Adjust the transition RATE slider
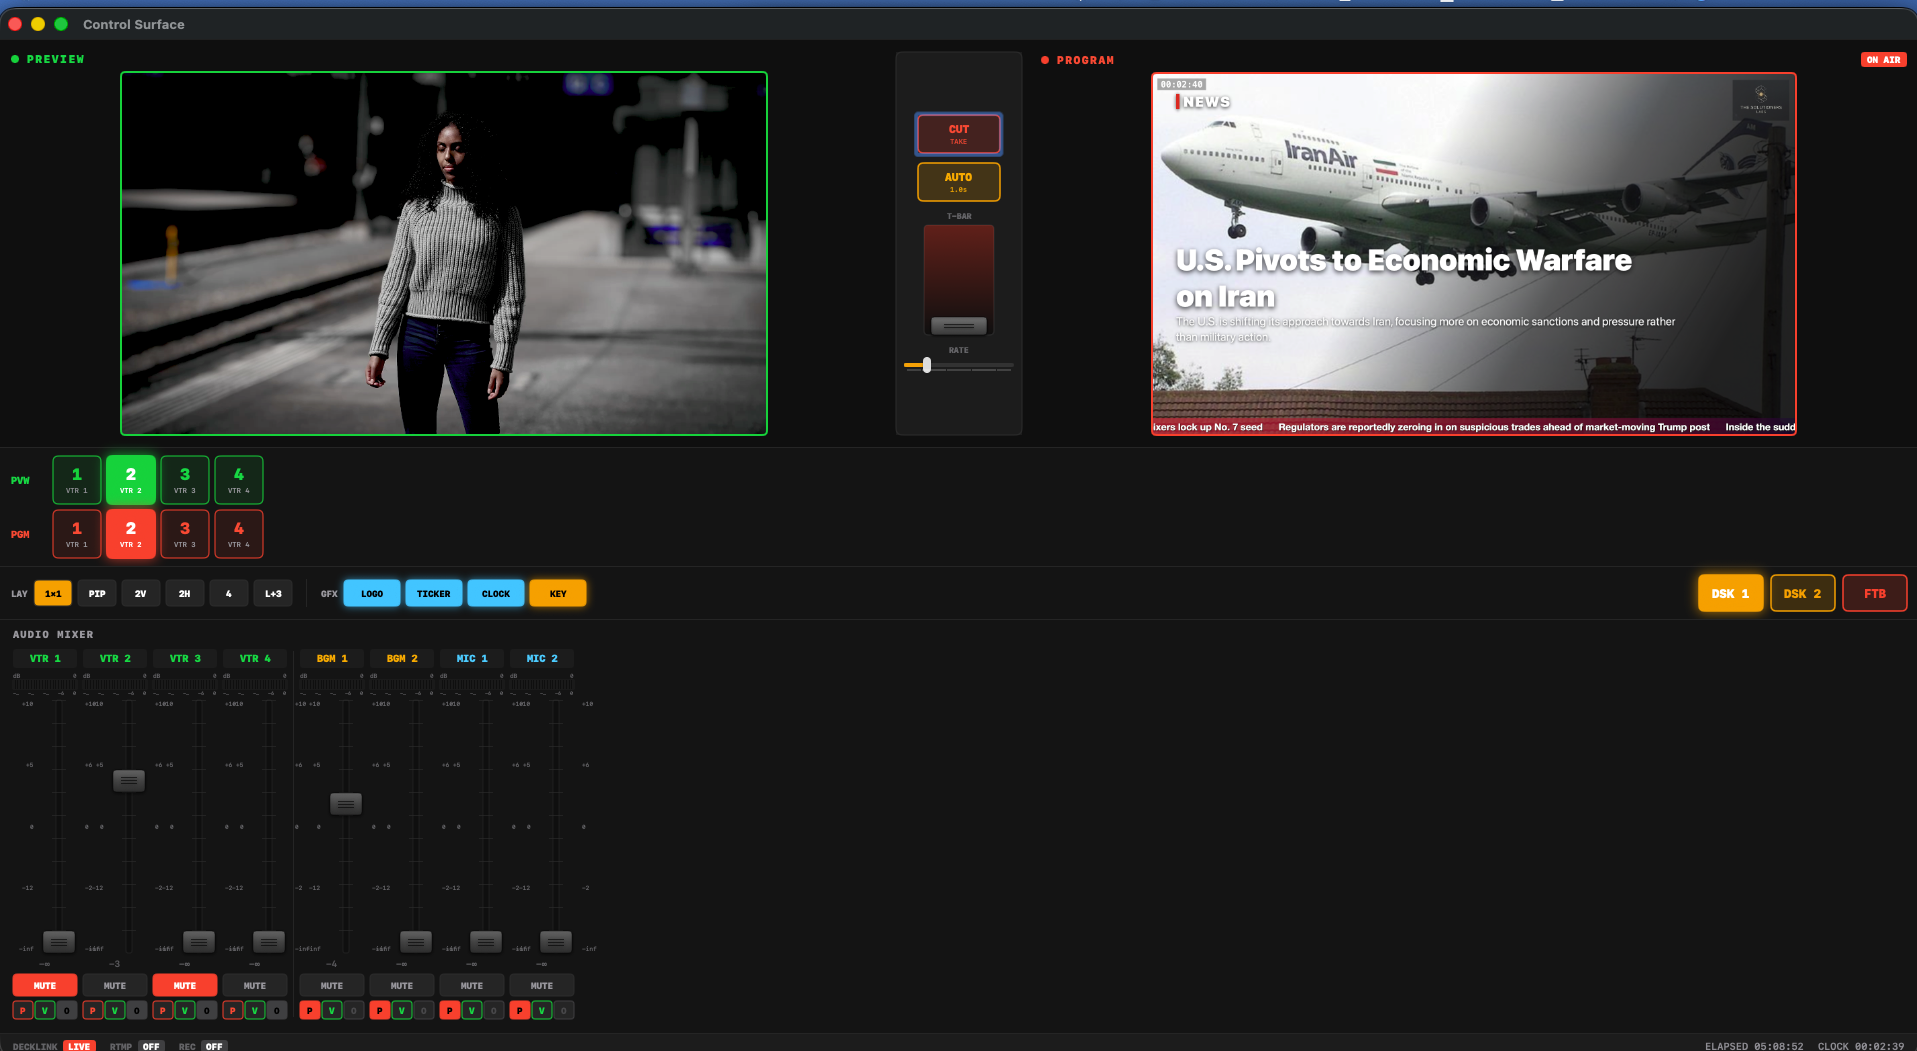This screenshot has height=1051, width=1917. click(958, 366)
